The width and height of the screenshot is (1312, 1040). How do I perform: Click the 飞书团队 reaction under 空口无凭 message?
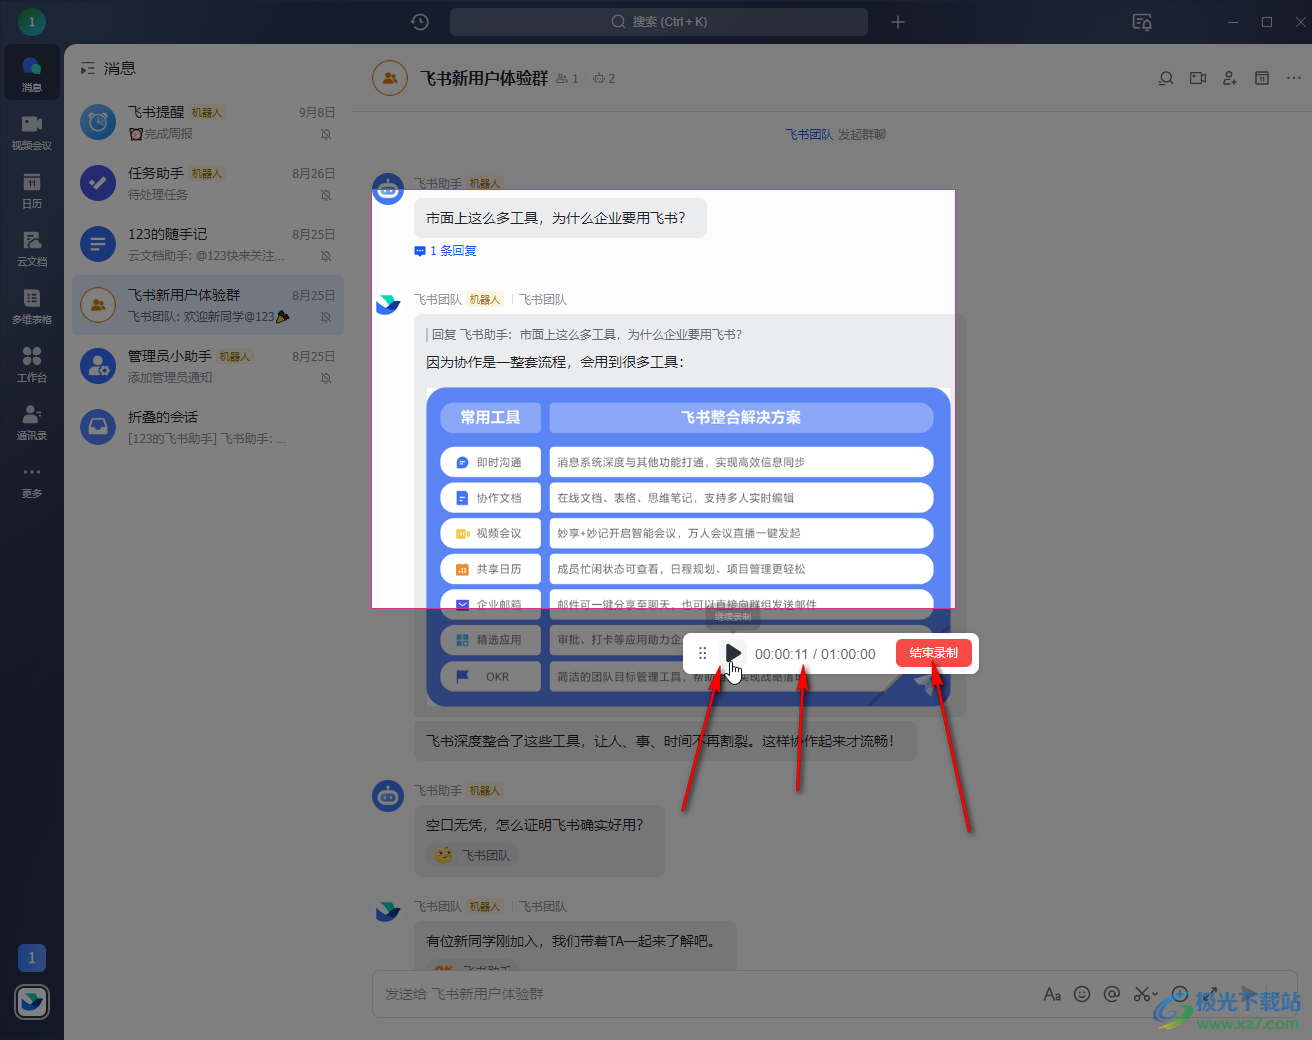[x=473, y=855]
